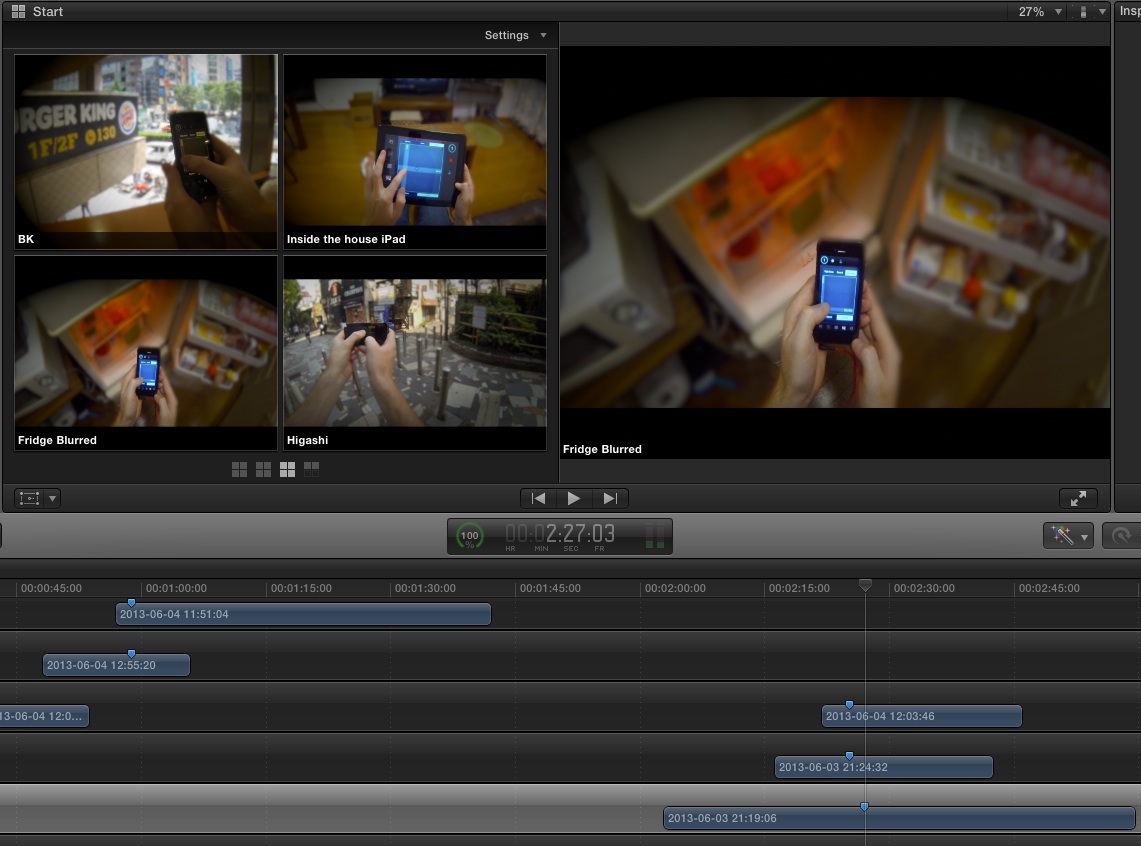The width and height of the screenshot is (1141, 846).
Task: Expand the Angle Viewer to fullscreen
Action: click(x=1078, y=498)
